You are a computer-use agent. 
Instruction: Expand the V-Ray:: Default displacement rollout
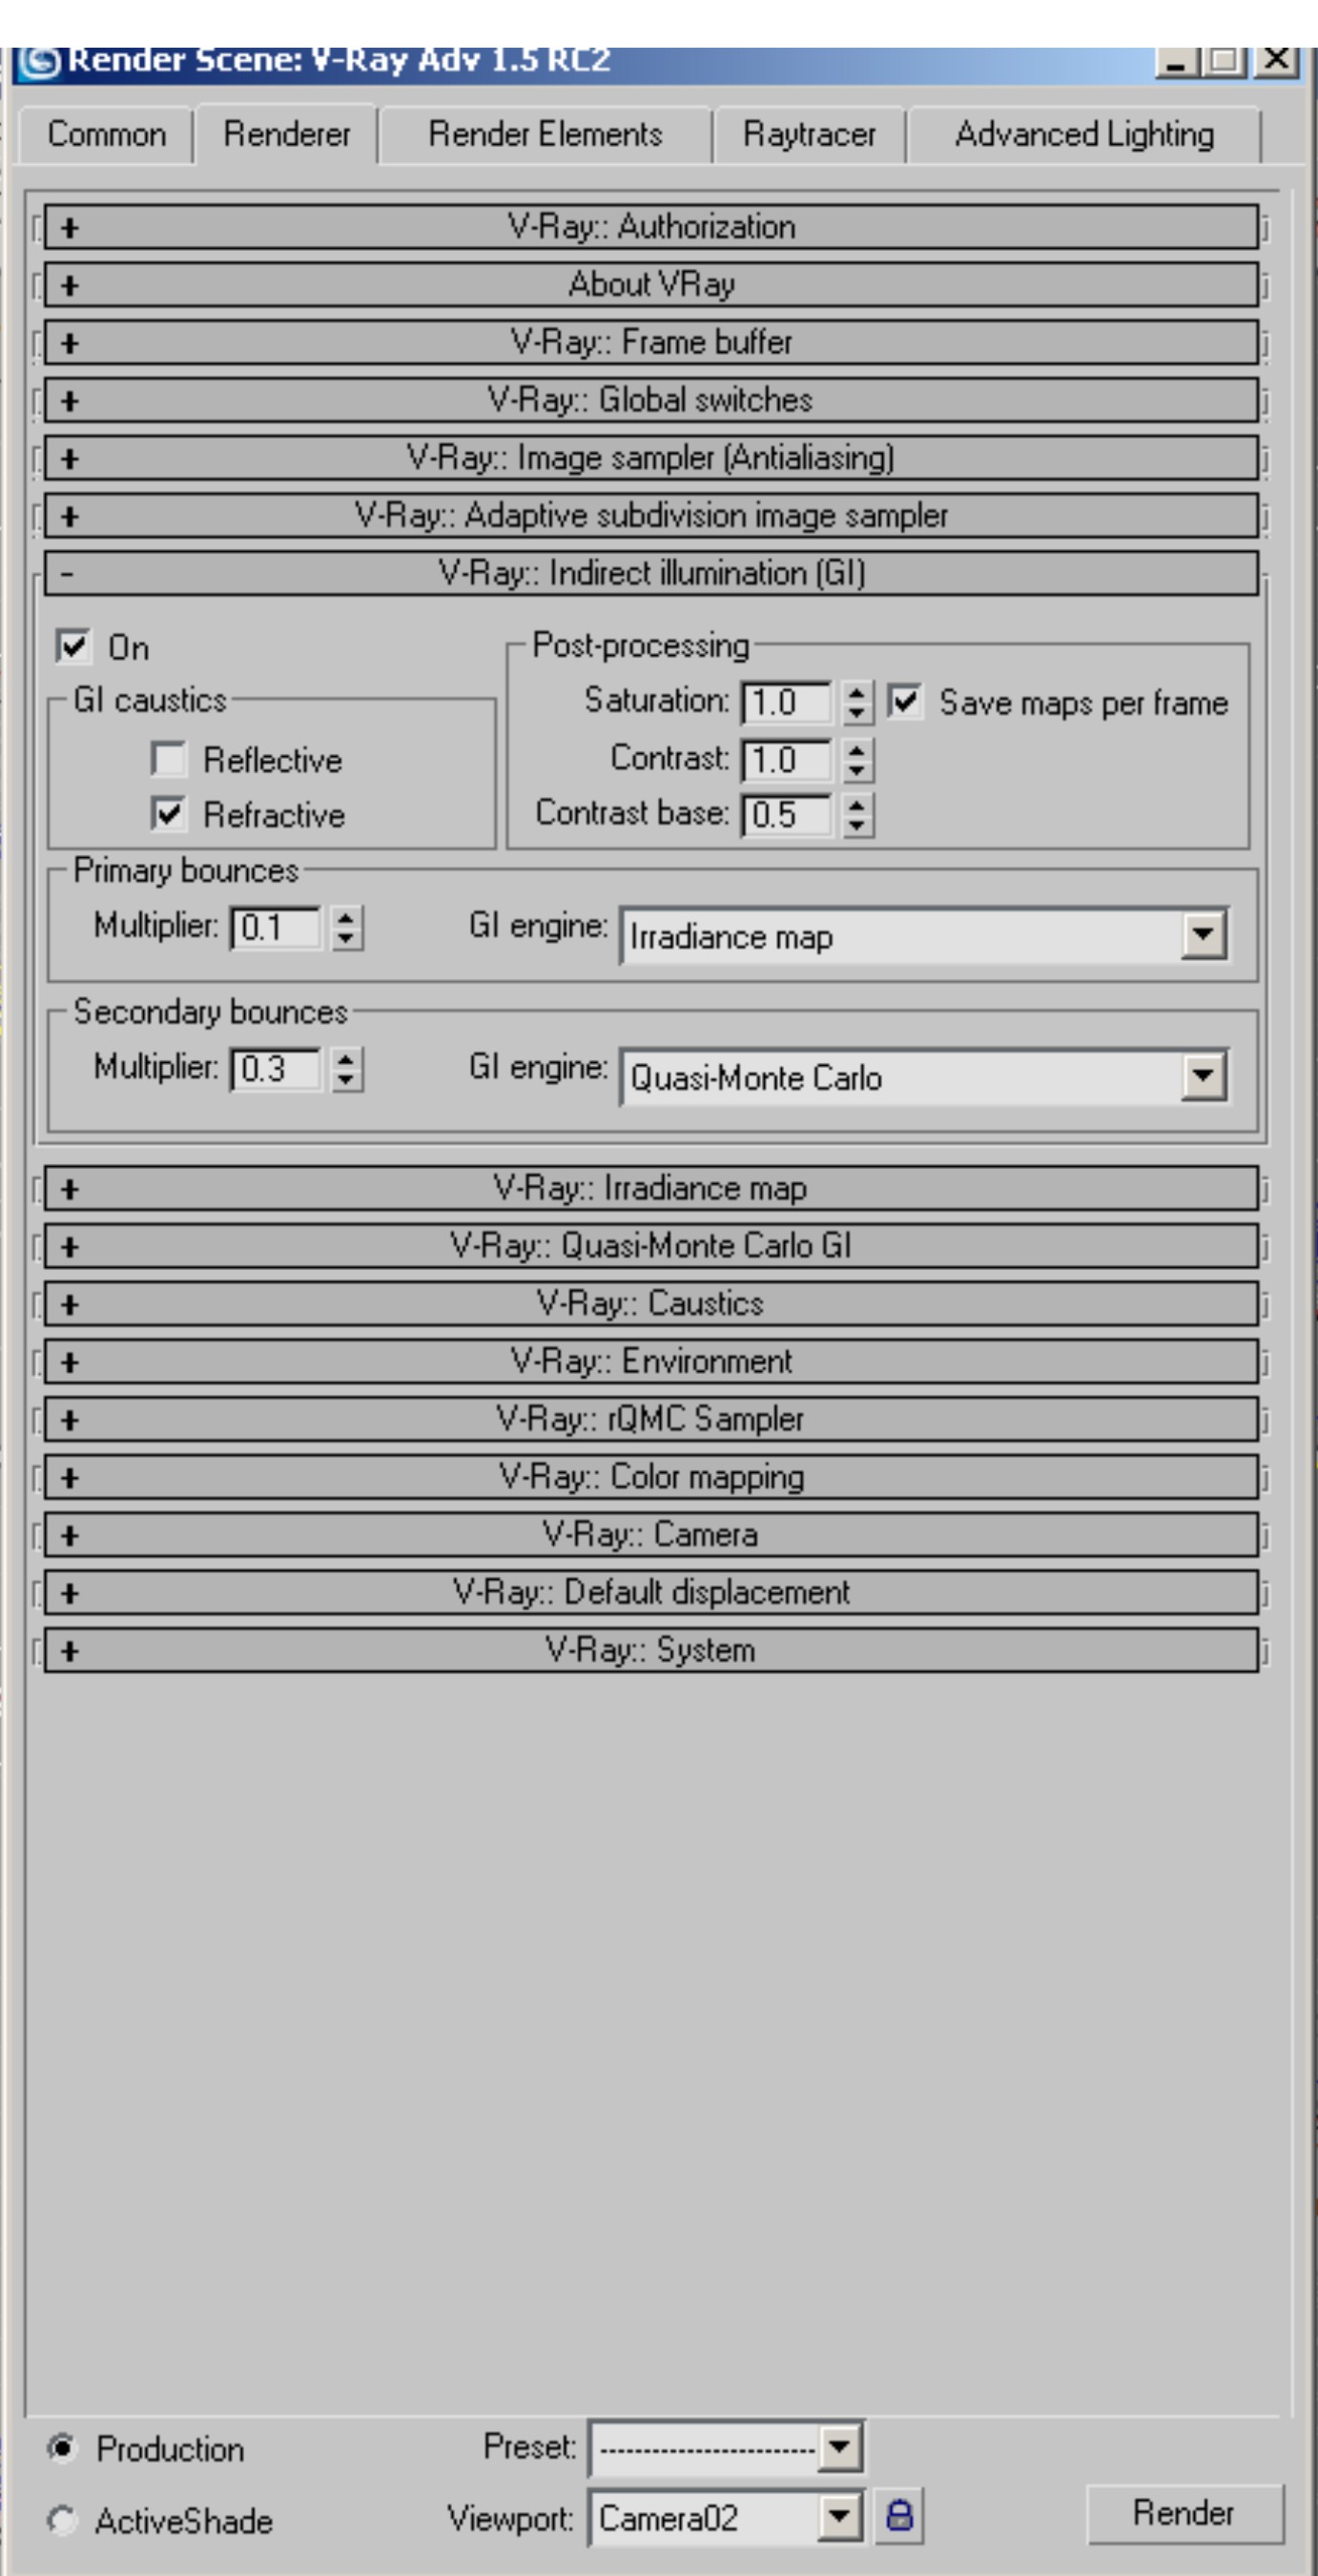click(x=651, y=1593)
